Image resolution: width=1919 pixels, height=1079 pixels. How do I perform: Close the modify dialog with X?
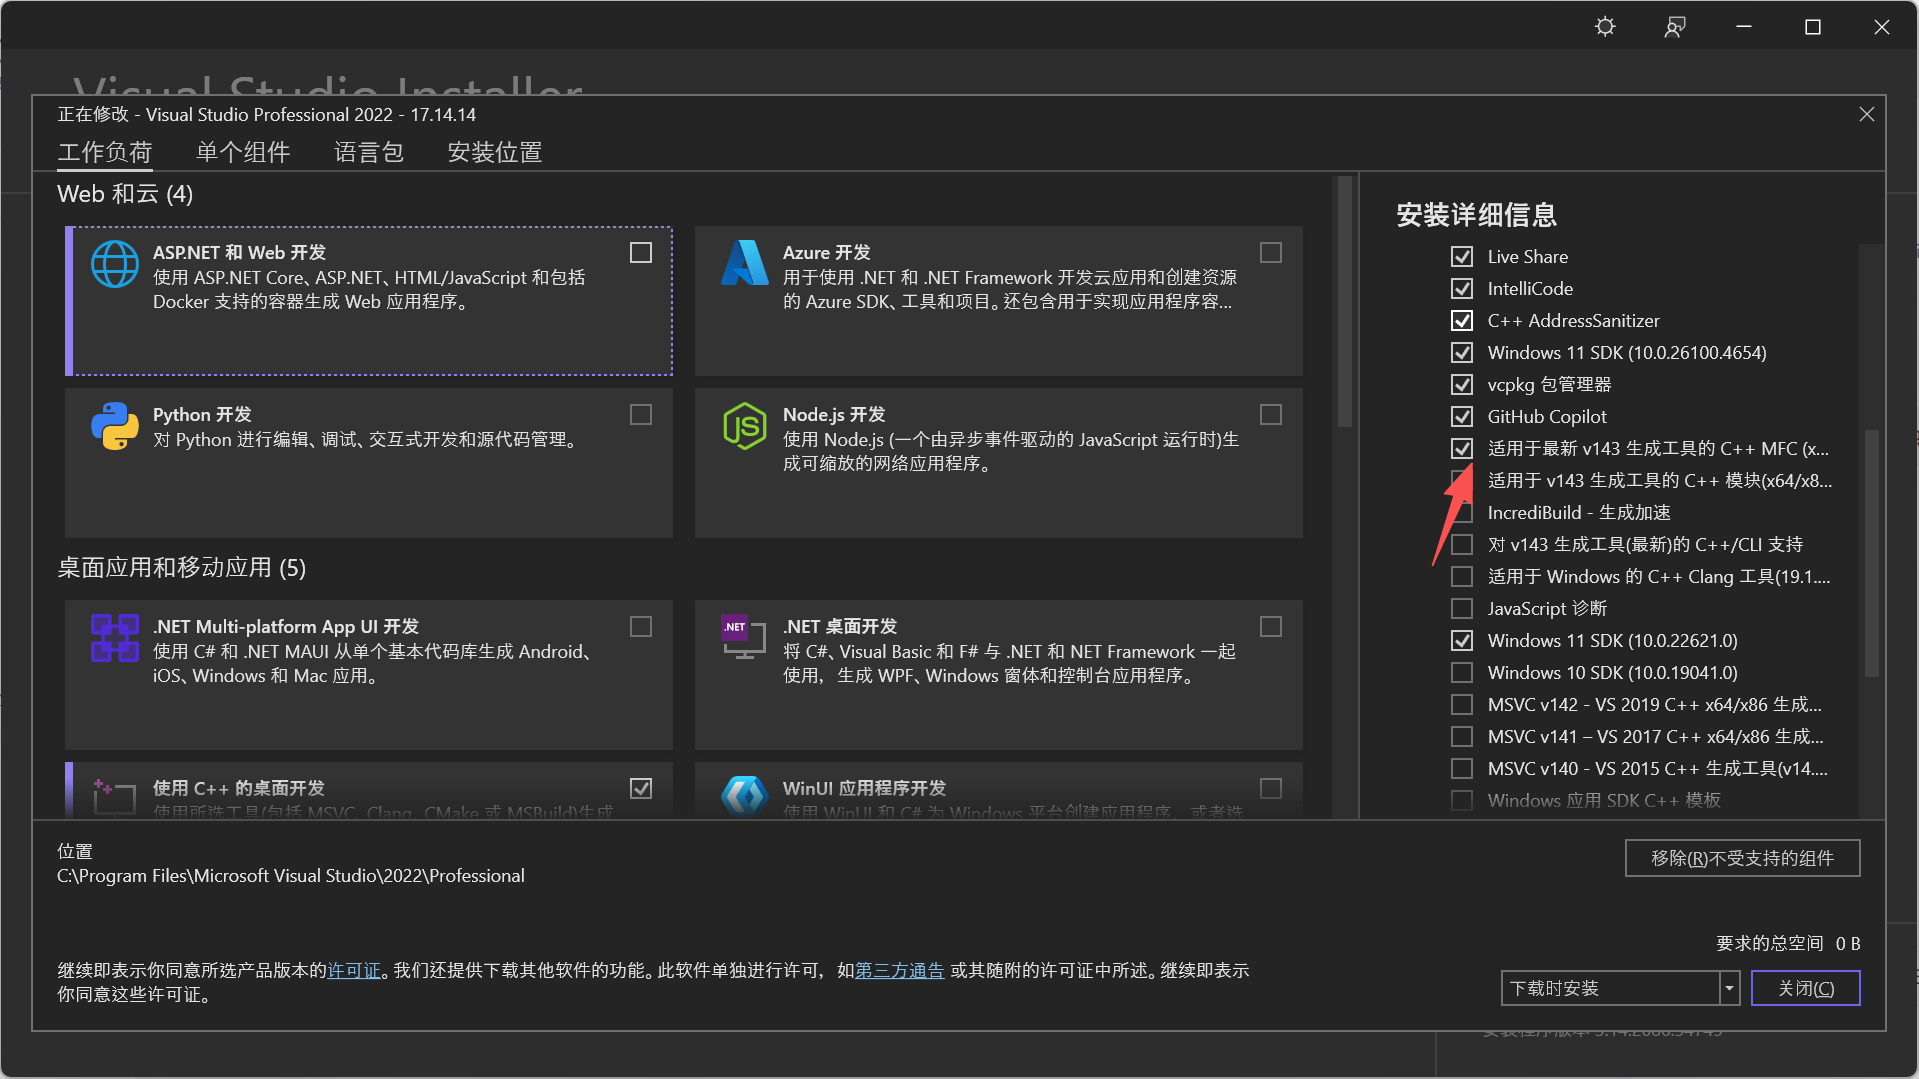tap(1866, 114)
